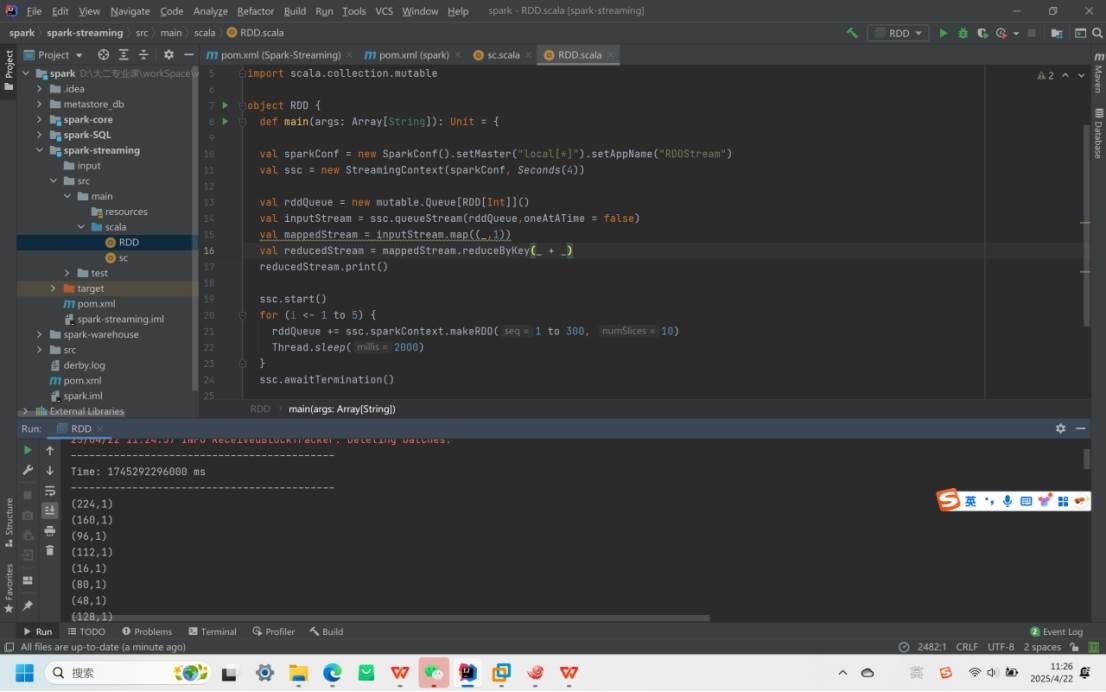Screen dimensions: 1106x692
Task: Click the Build Project hammer icon
Action: pyautogui.click(x=852, y=33)
